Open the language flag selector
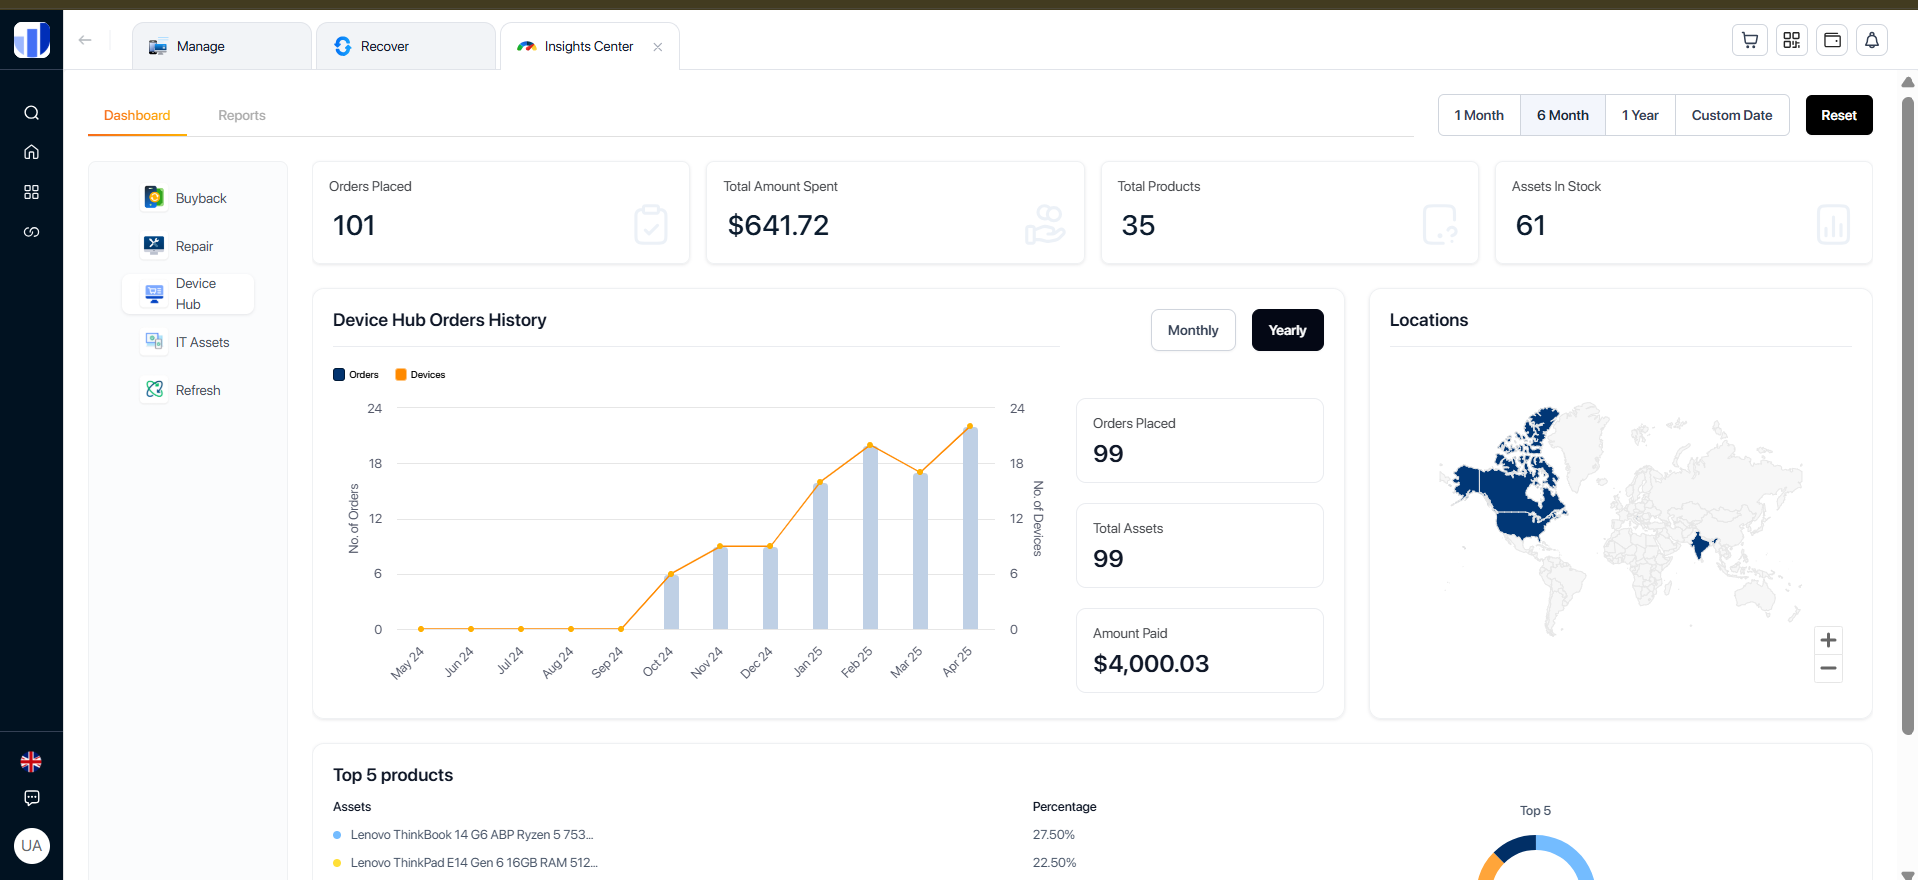Screen dimensions: 1918x880 pyautogui.click(x=31, y=762)
